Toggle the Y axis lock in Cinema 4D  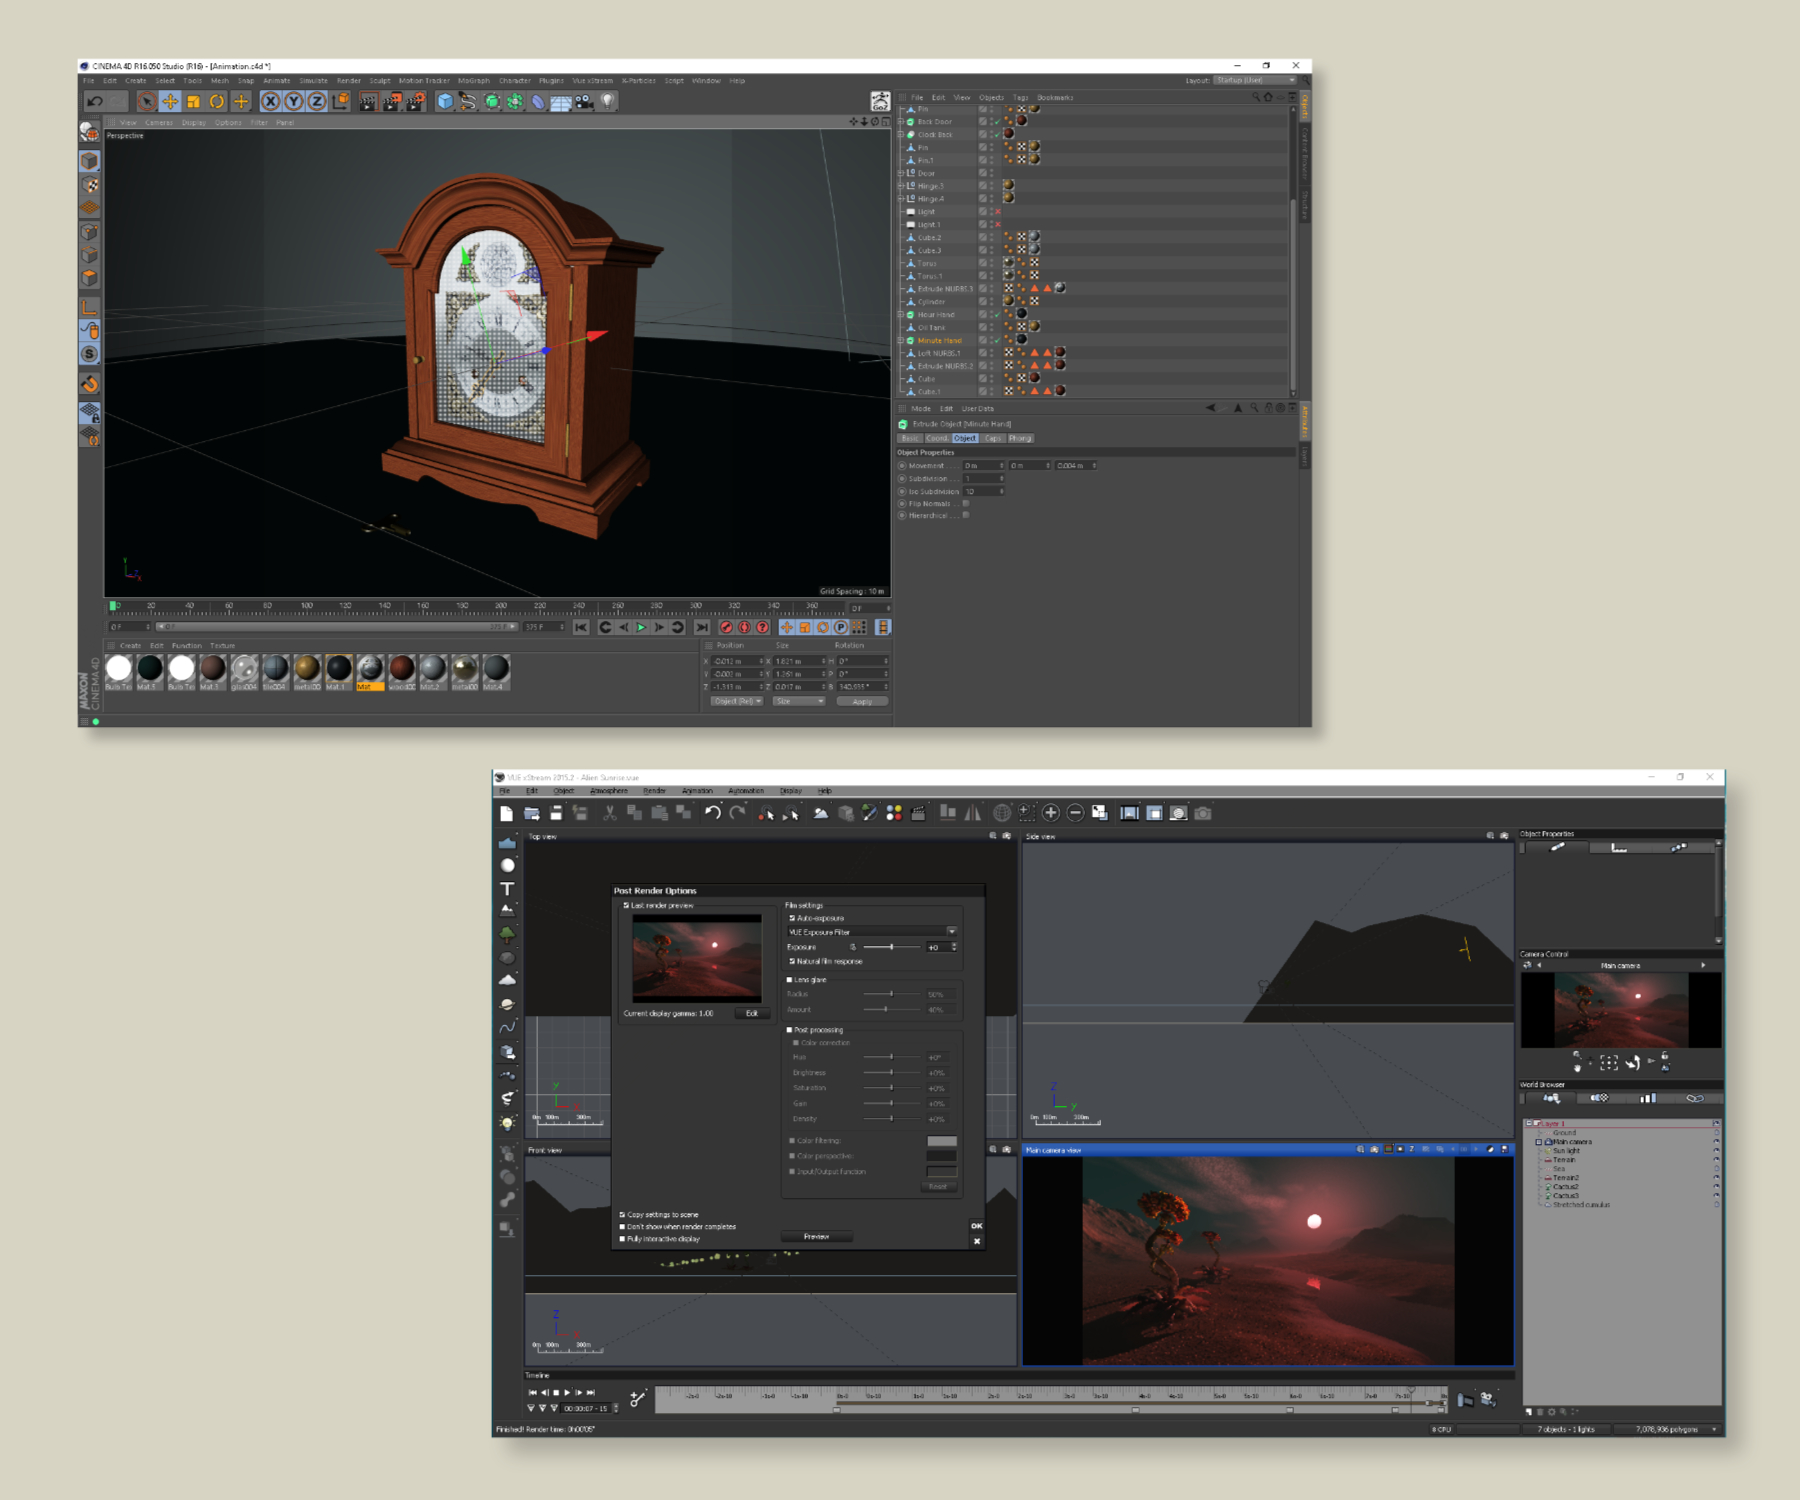[x=293, y=101]
